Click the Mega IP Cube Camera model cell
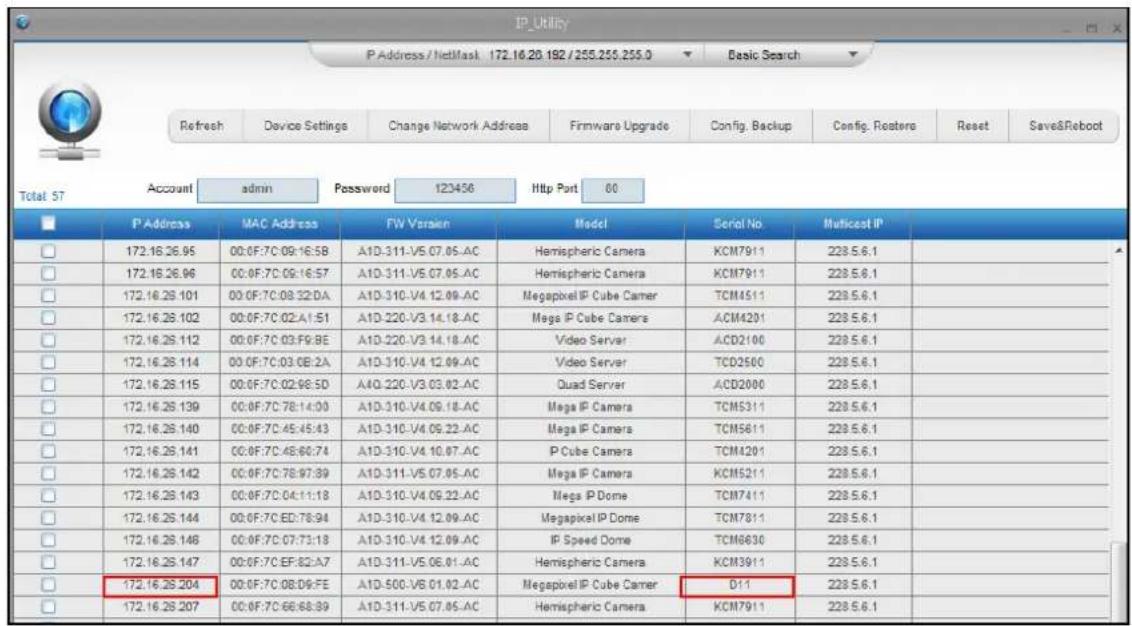Viewport: 1132px width, 626px height. tap(591, 317)
